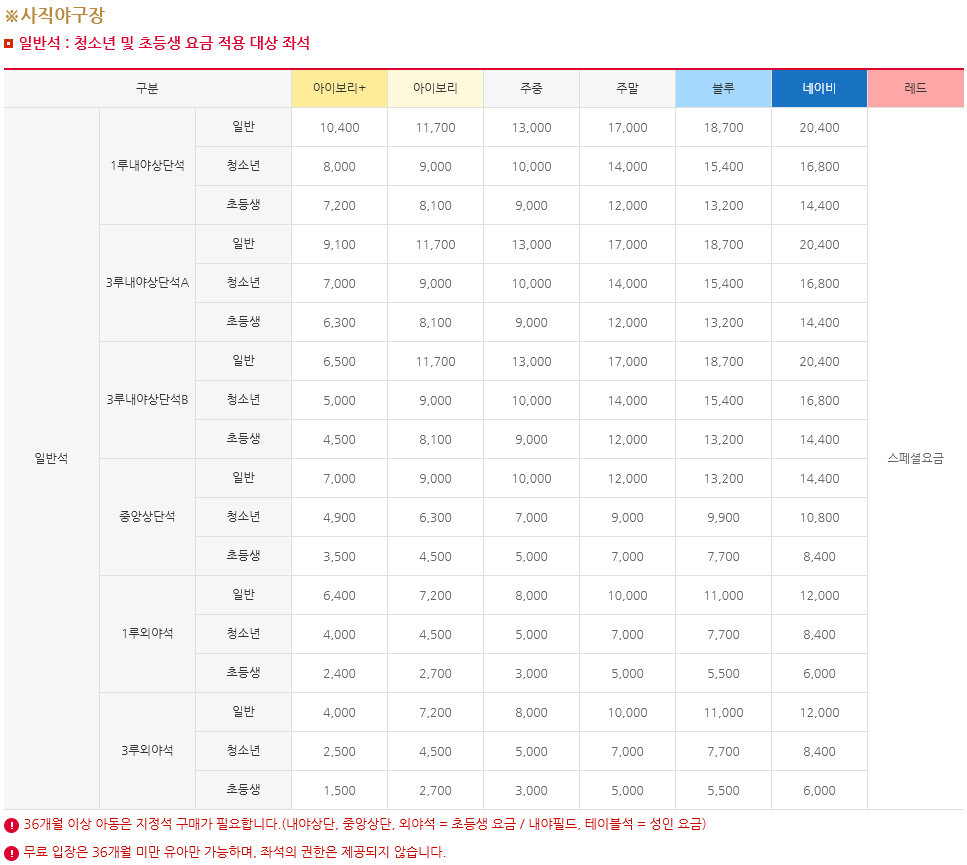The image size is (967, 865).
Task: Click the 11,000 블루 price for 1루외야석 일반
Action: click(723, 596)
